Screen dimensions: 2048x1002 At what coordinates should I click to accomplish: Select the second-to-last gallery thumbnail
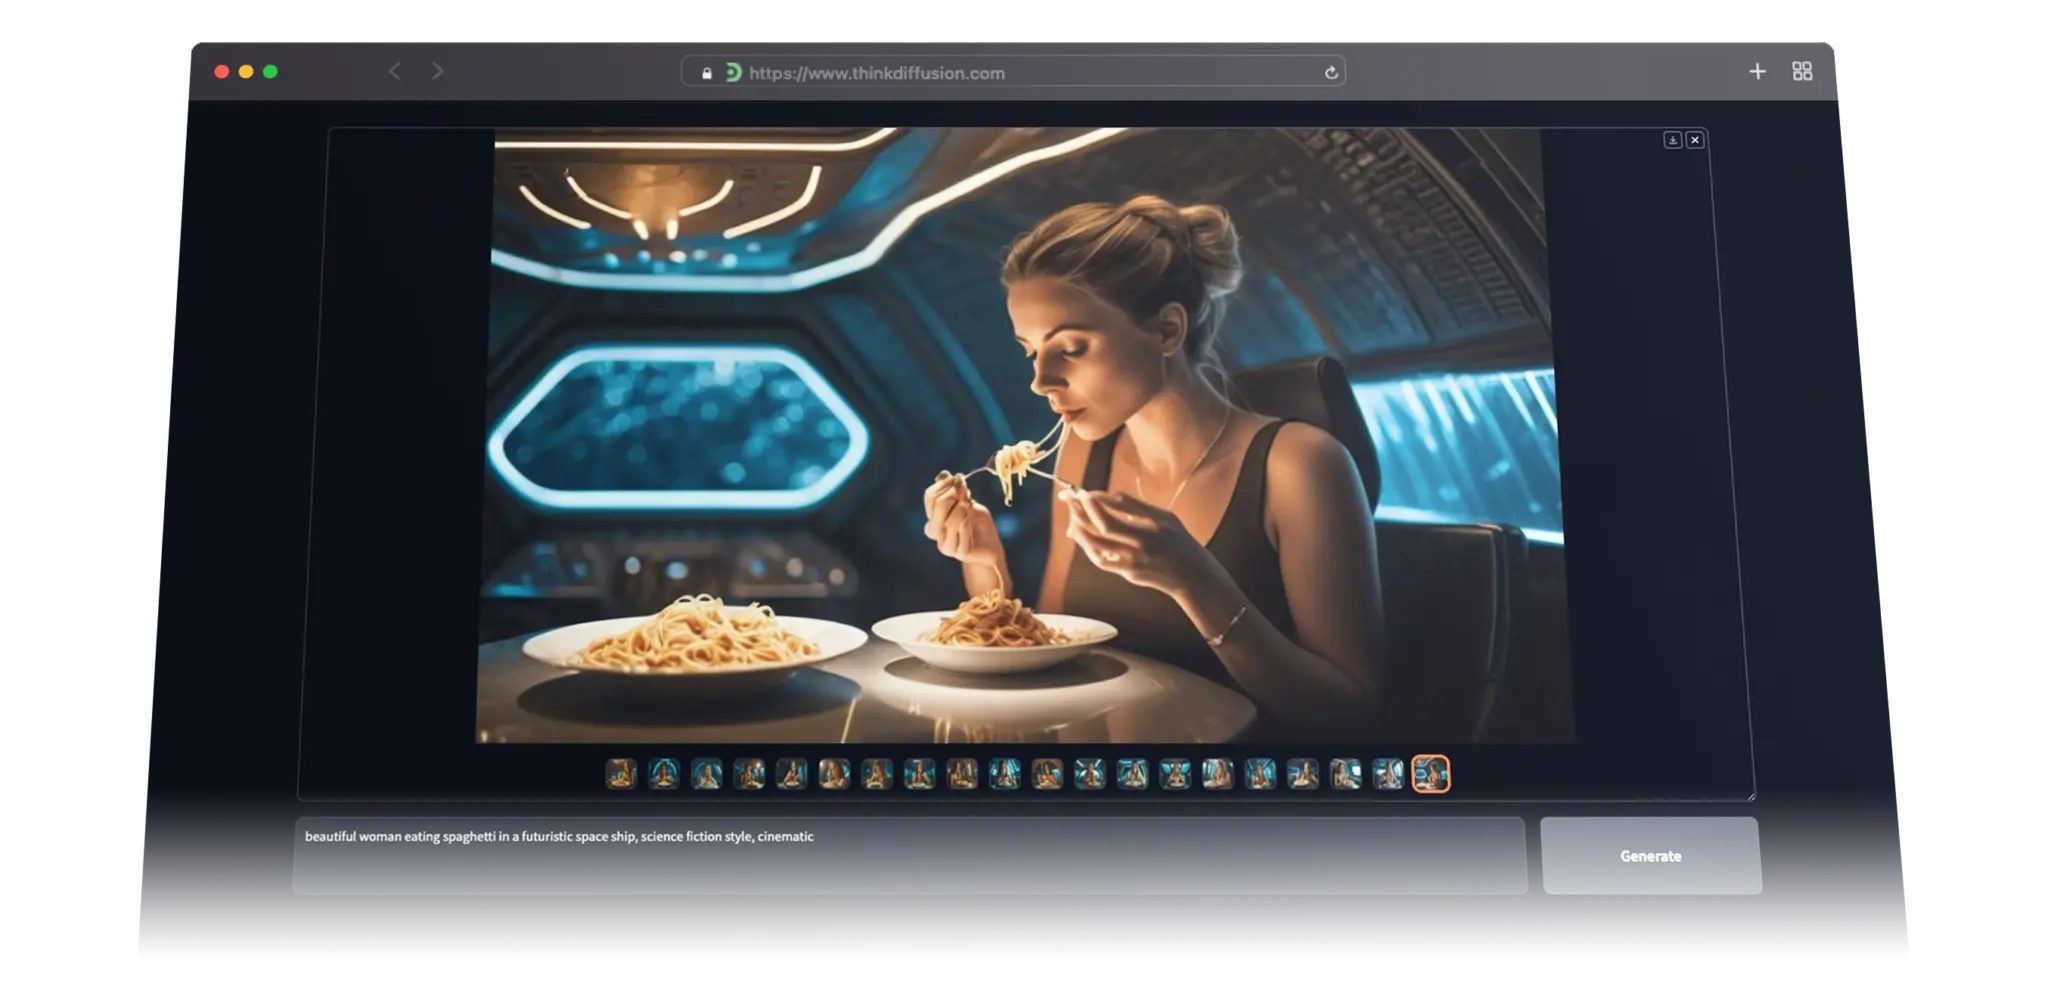point(1388,774)
